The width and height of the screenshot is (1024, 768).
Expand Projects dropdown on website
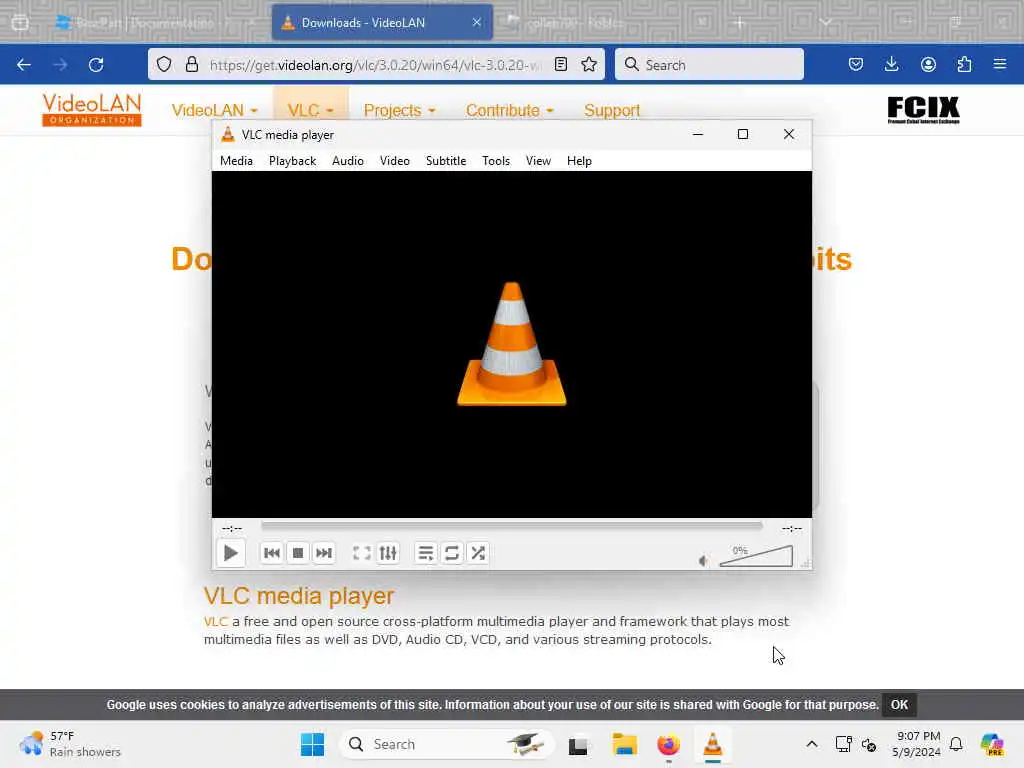tap(399, 110)
